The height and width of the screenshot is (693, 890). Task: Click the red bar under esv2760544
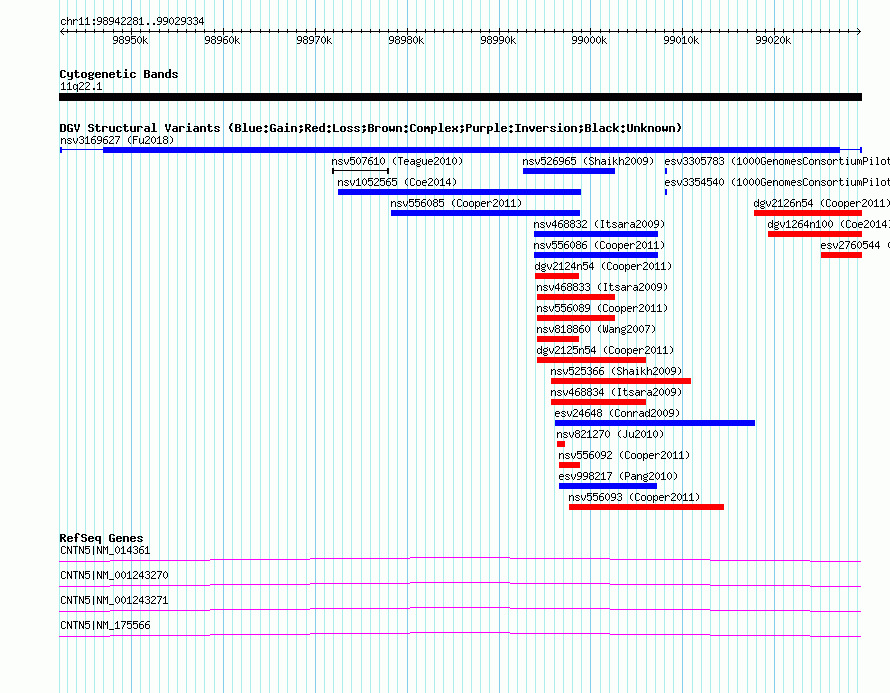tap(841, 255)
